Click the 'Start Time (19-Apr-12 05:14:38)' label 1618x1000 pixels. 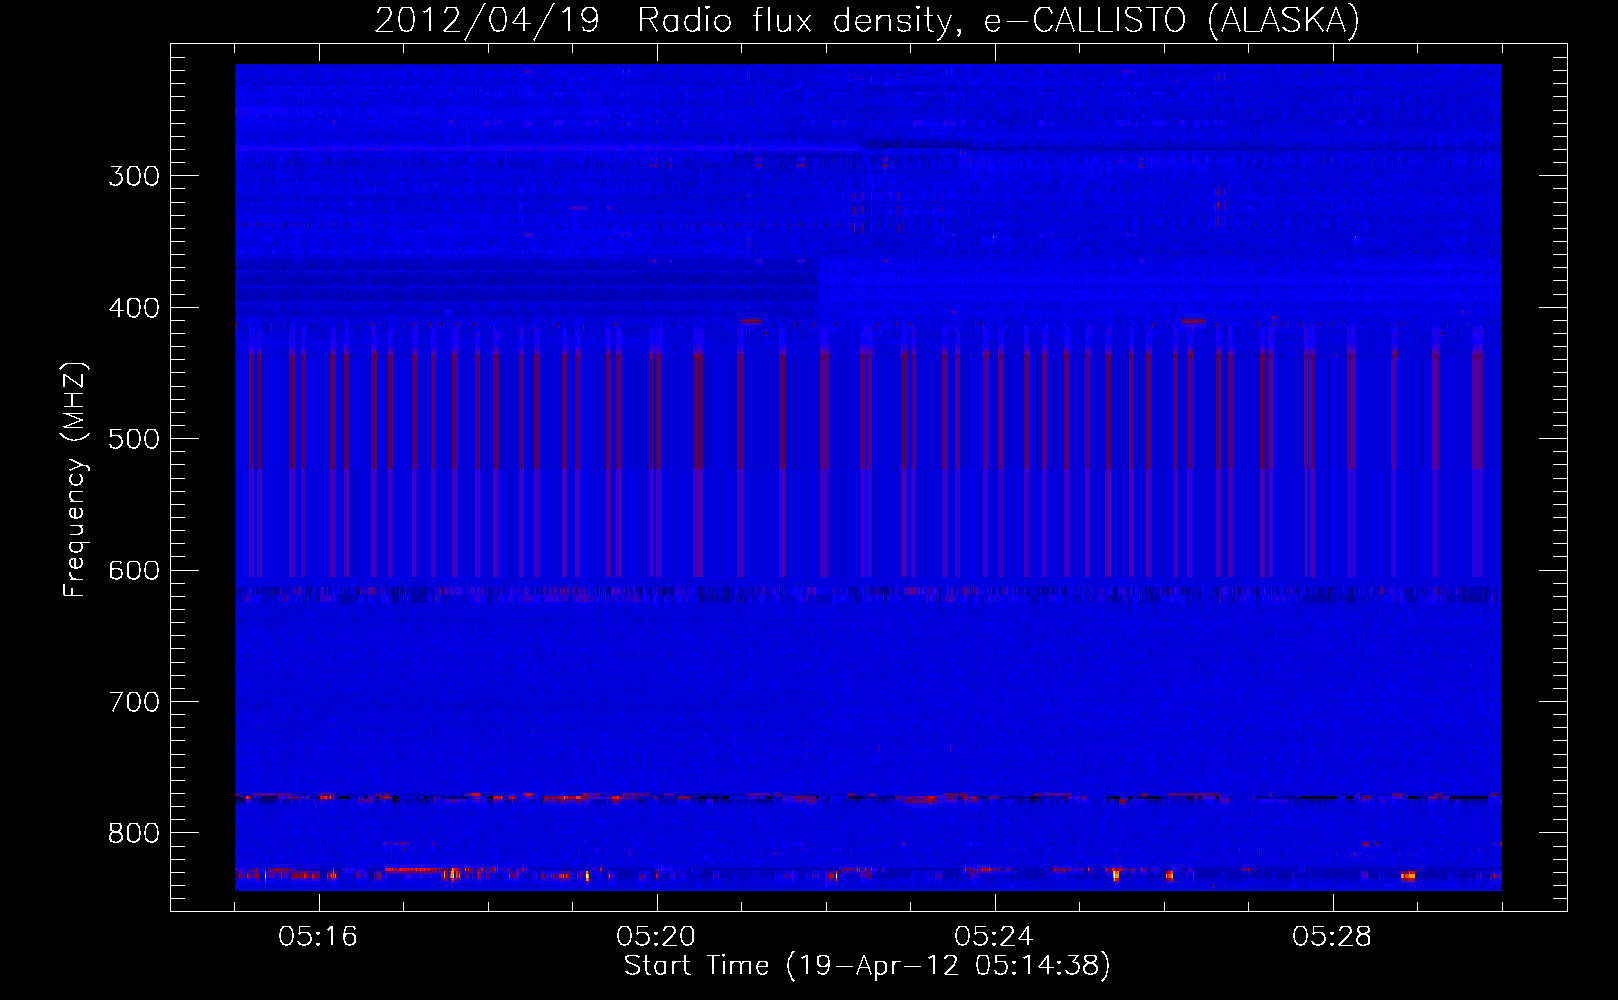point(867,966)
